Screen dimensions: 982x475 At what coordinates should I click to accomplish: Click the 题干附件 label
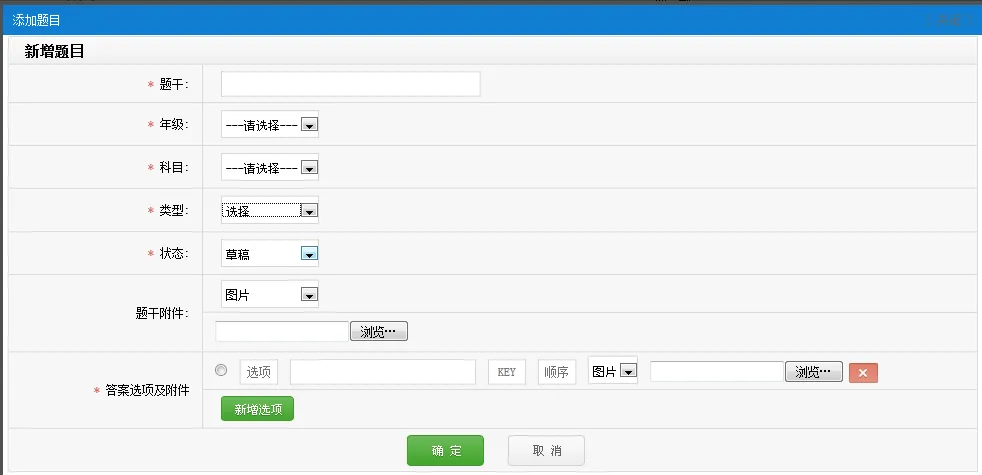point(162,313)
